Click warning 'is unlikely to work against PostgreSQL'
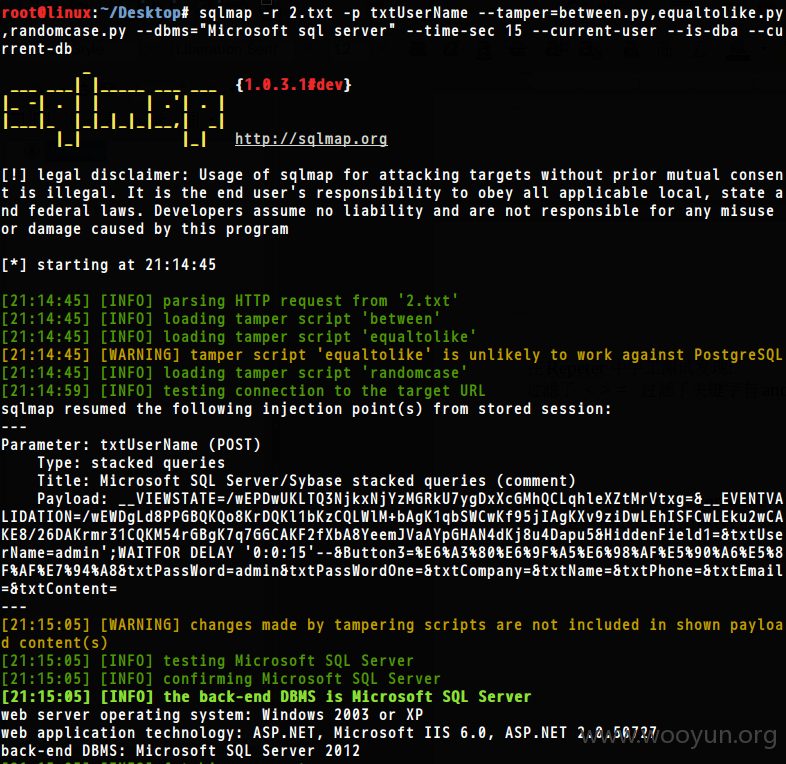The image size is (786, 764). (x=612, y=355)
